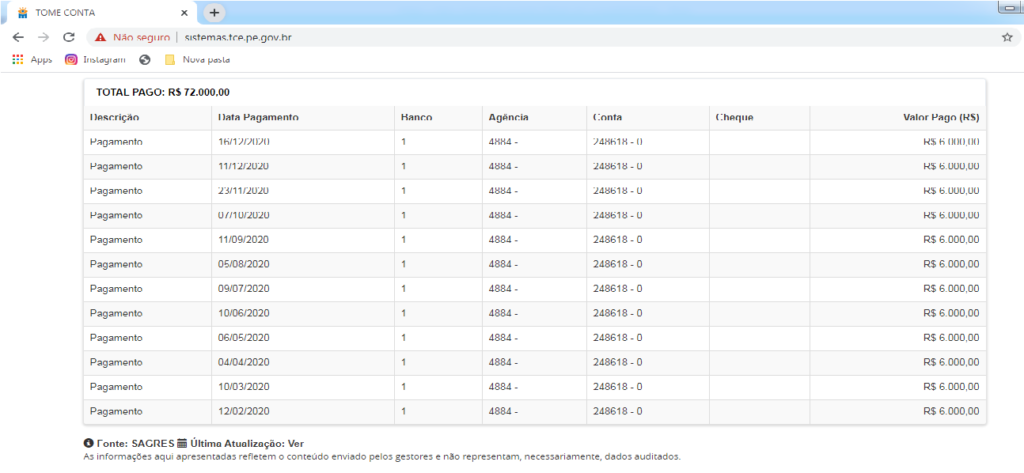Click bank 1 in the 04/04/2020 row
Screen dimensions: 1024x473
point(404,362)
